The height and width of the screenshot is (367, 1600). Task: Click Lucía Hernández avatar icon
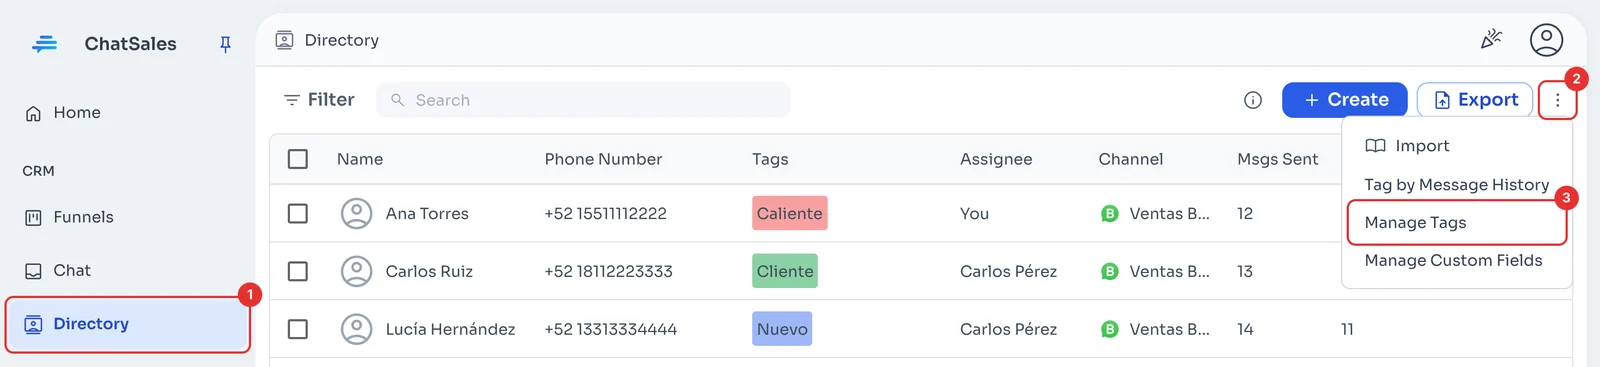pos(356,329)
